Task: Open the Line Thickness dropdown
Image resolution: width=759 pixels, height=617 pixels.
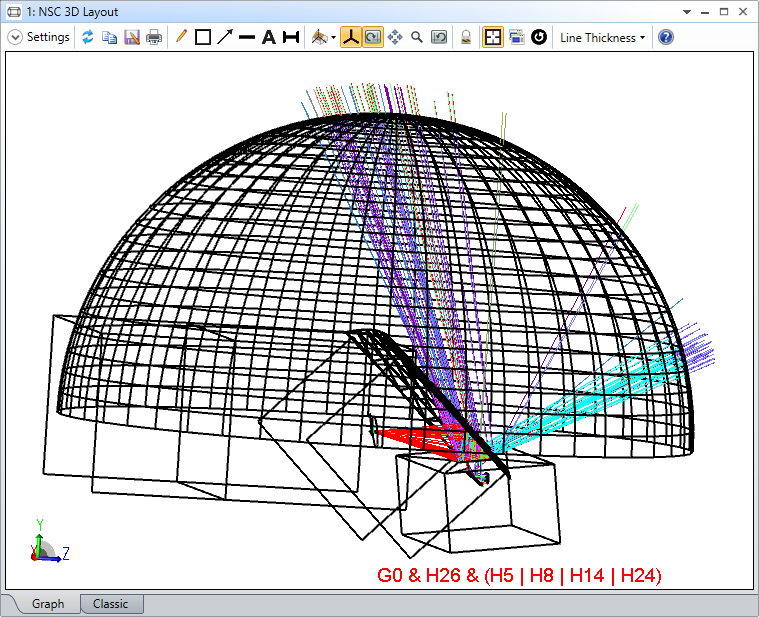Action: 603,38
